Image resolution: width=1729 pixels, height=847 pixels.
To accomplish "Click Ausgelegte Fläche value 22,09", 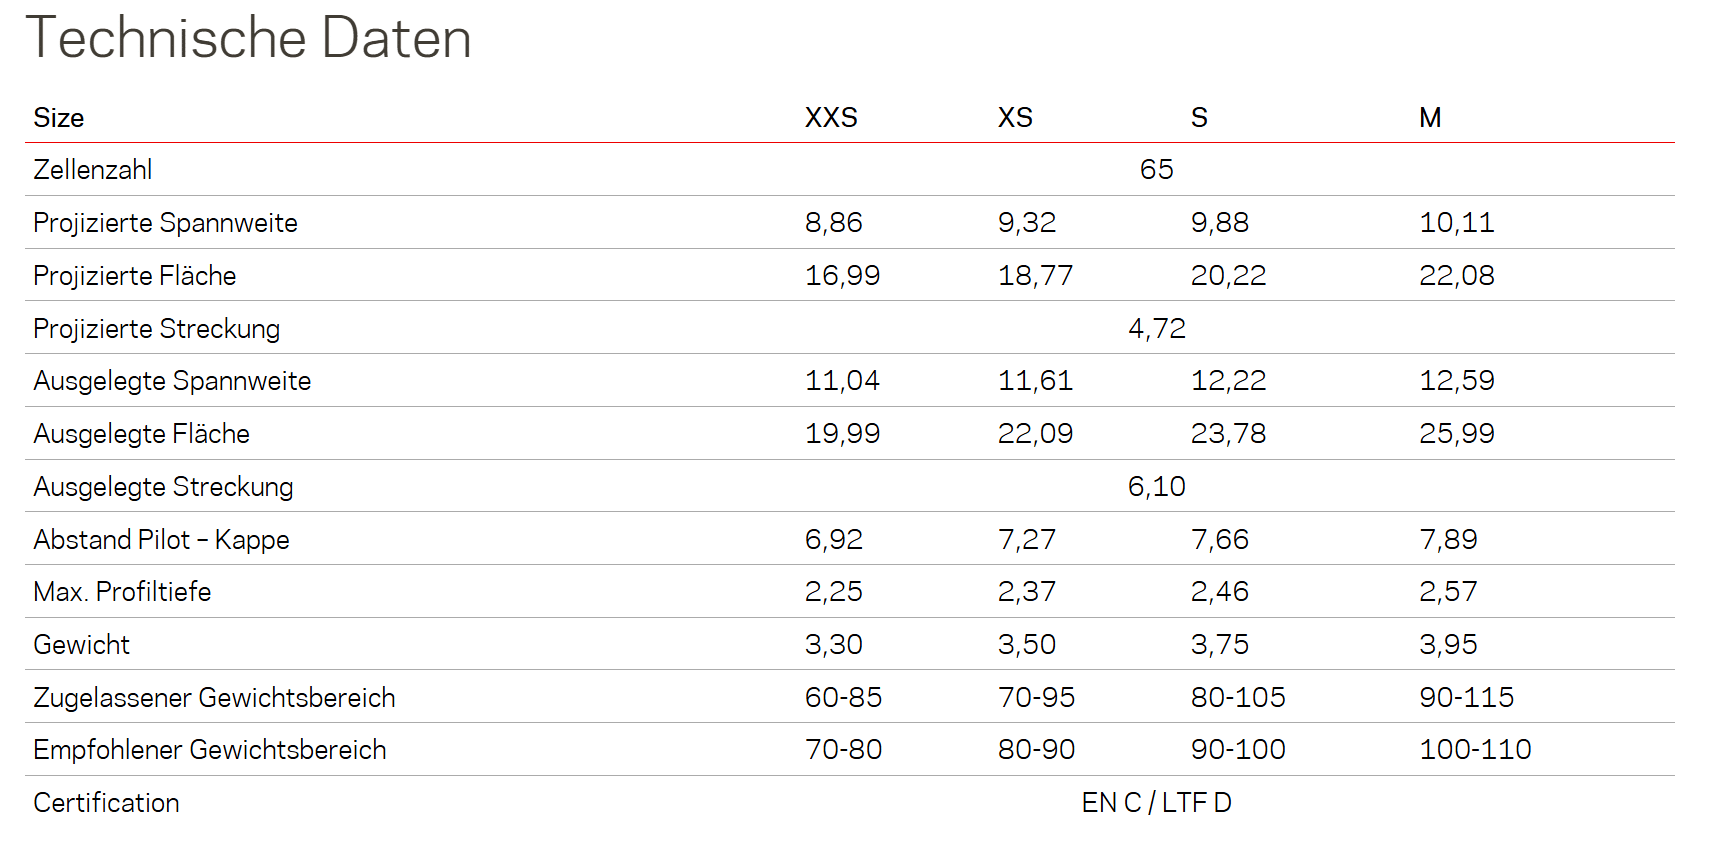I will point(1035,434).
